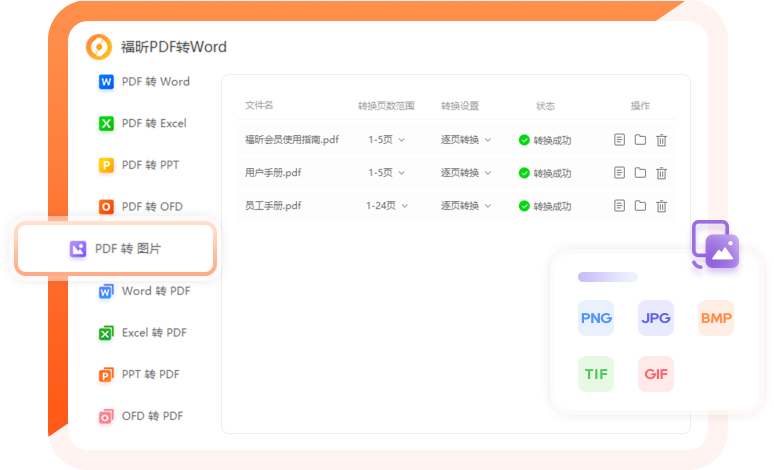Switch to PDF 转 Word mode

point(144,82)
